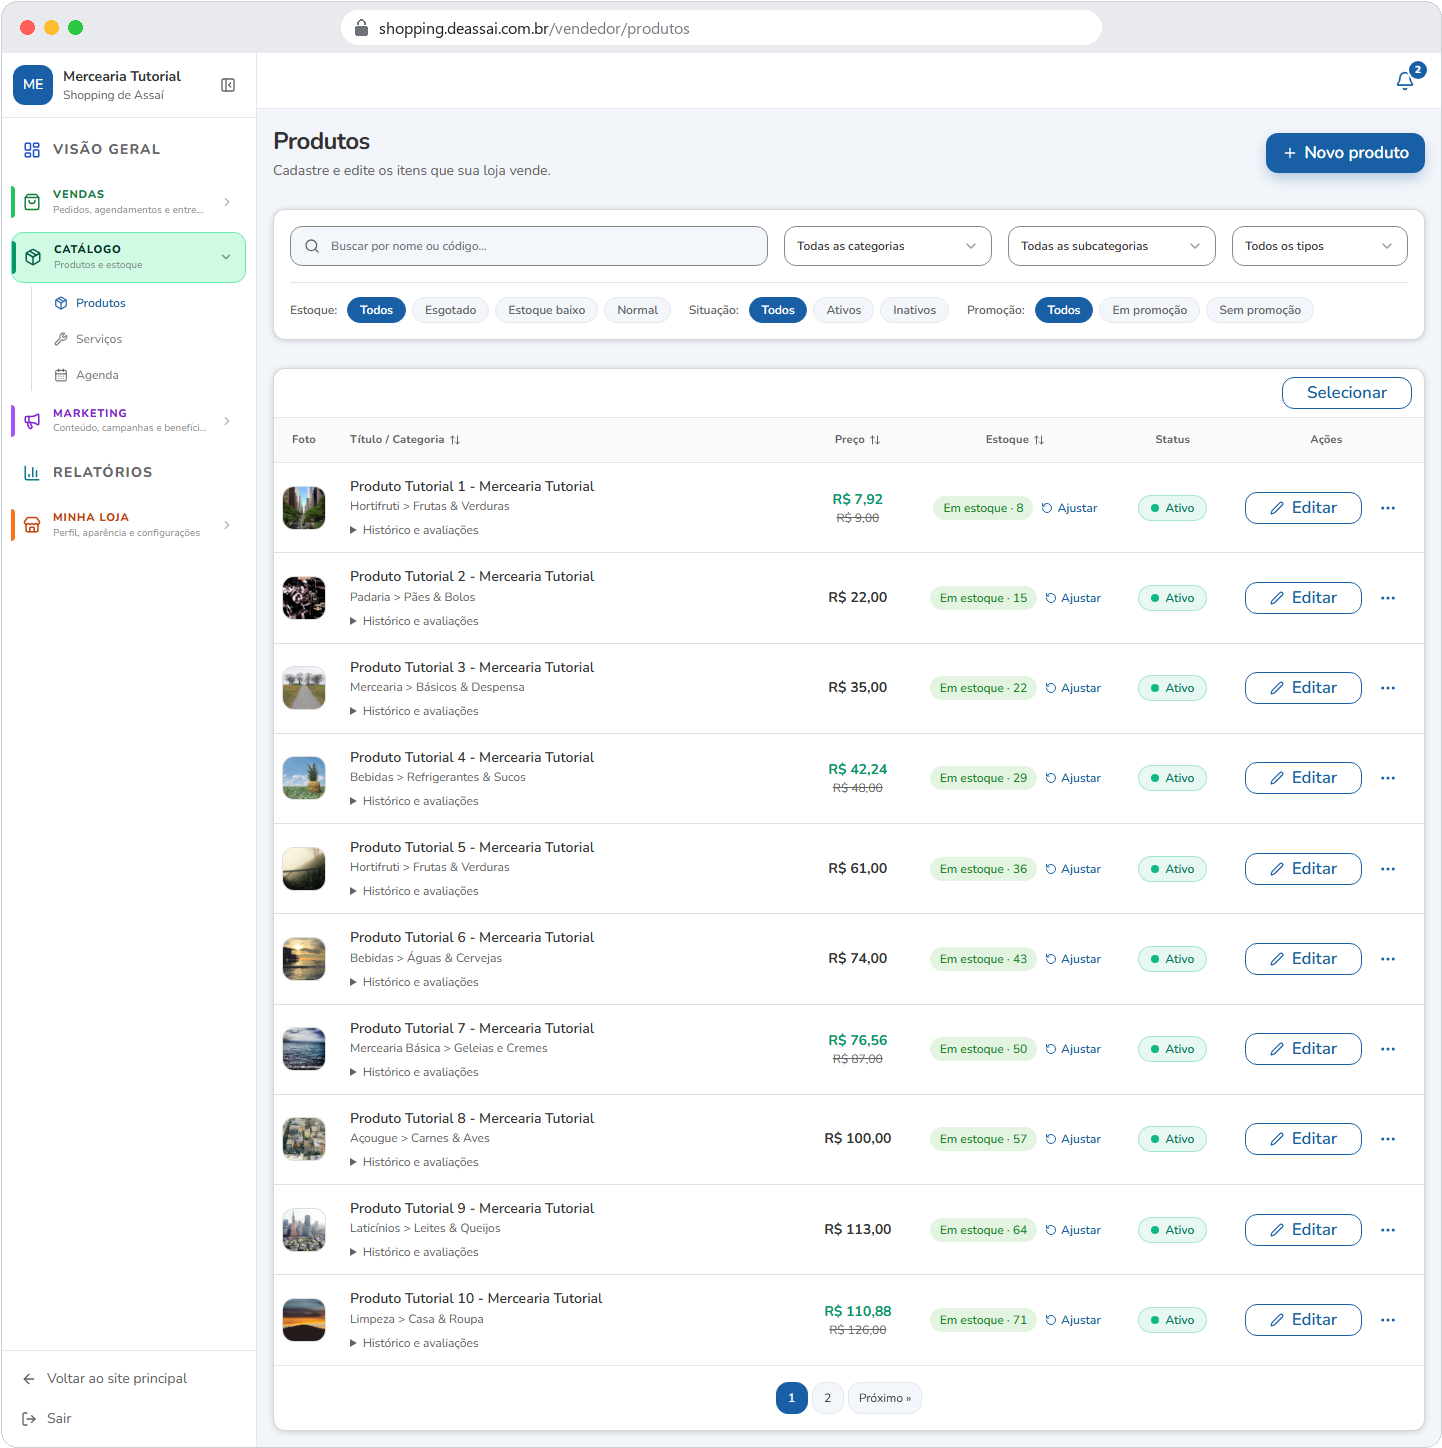Open more options for Produto Tutorial 4
The height and width of the screenshot is (1448, 1442).
tap(1388, 778)
